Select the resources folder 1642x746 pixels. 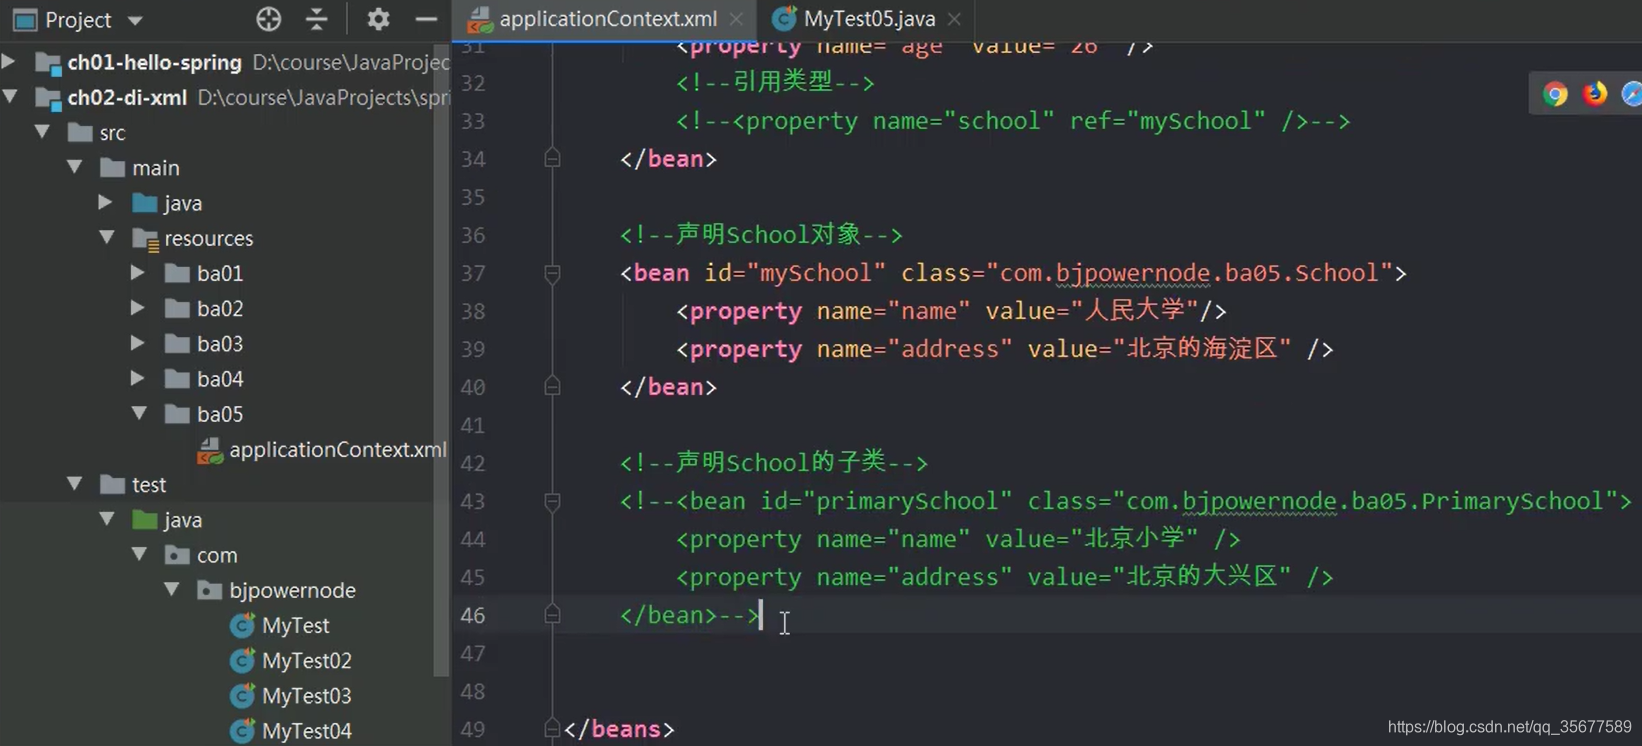point(209,239)
